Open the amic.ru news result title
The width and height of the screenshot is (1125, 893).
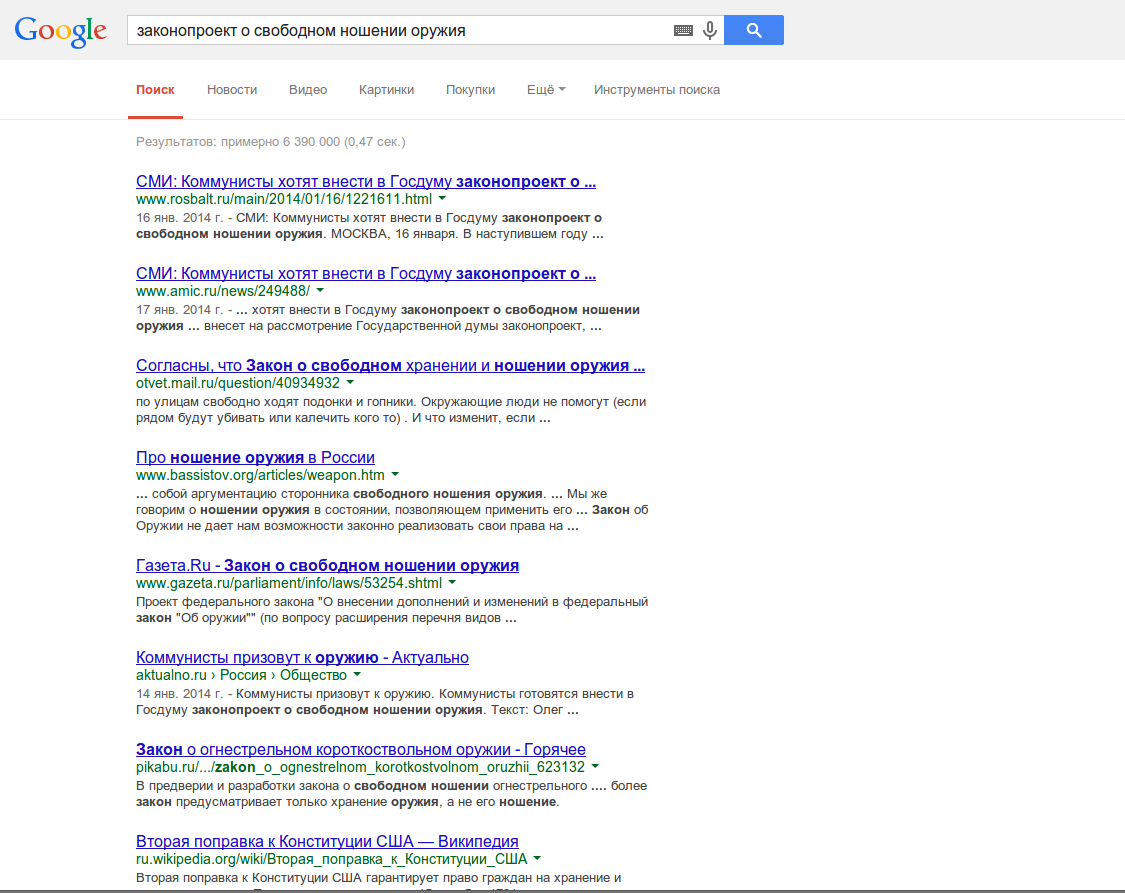coord(366,273)
